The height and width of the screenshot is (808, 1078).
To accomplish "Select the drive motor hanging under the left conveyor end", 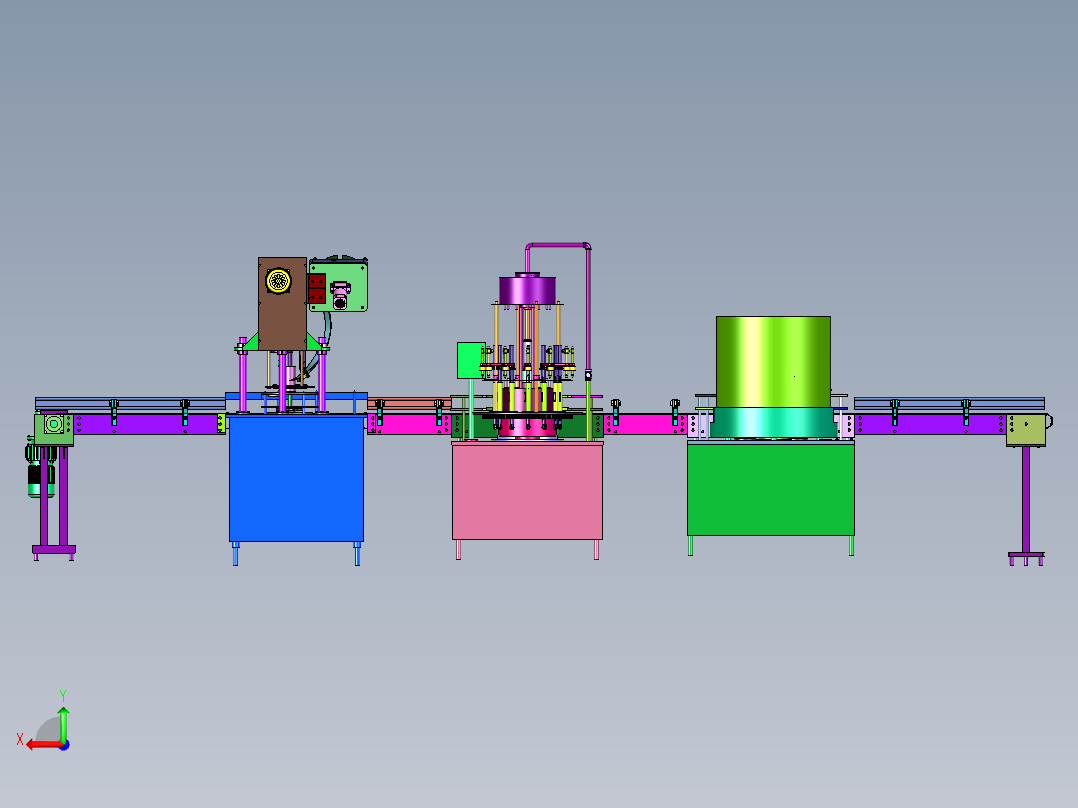I will click(x=40, y=472).
